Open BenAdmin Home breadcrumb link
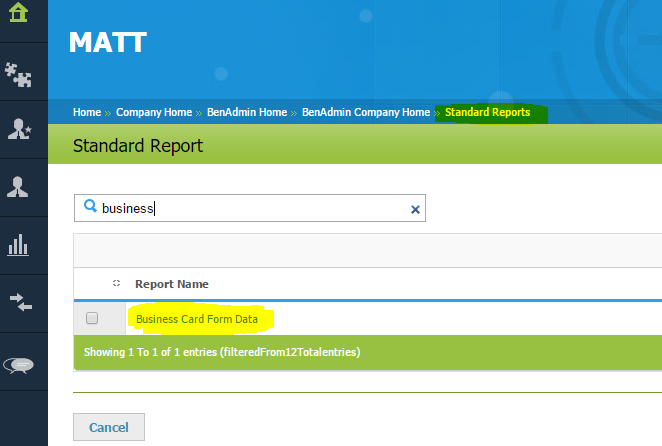 [246, 113]
